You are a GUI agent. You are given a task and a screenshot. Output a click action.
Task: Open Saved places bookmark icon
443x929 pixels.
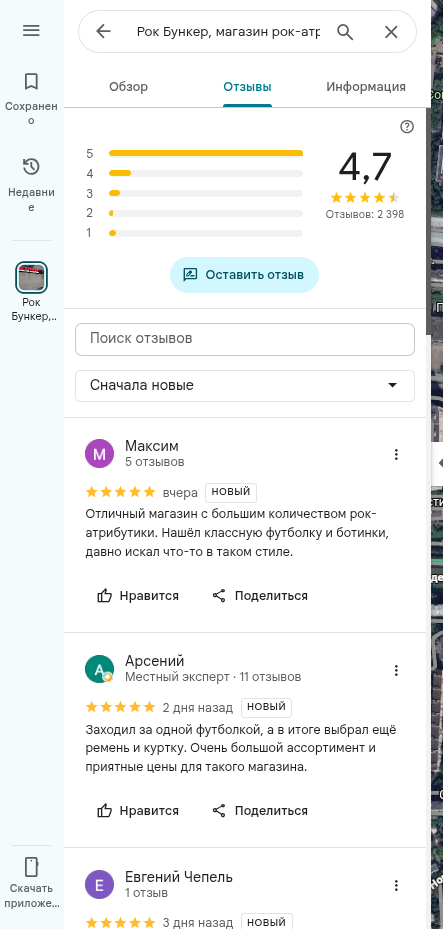(31, 81)
